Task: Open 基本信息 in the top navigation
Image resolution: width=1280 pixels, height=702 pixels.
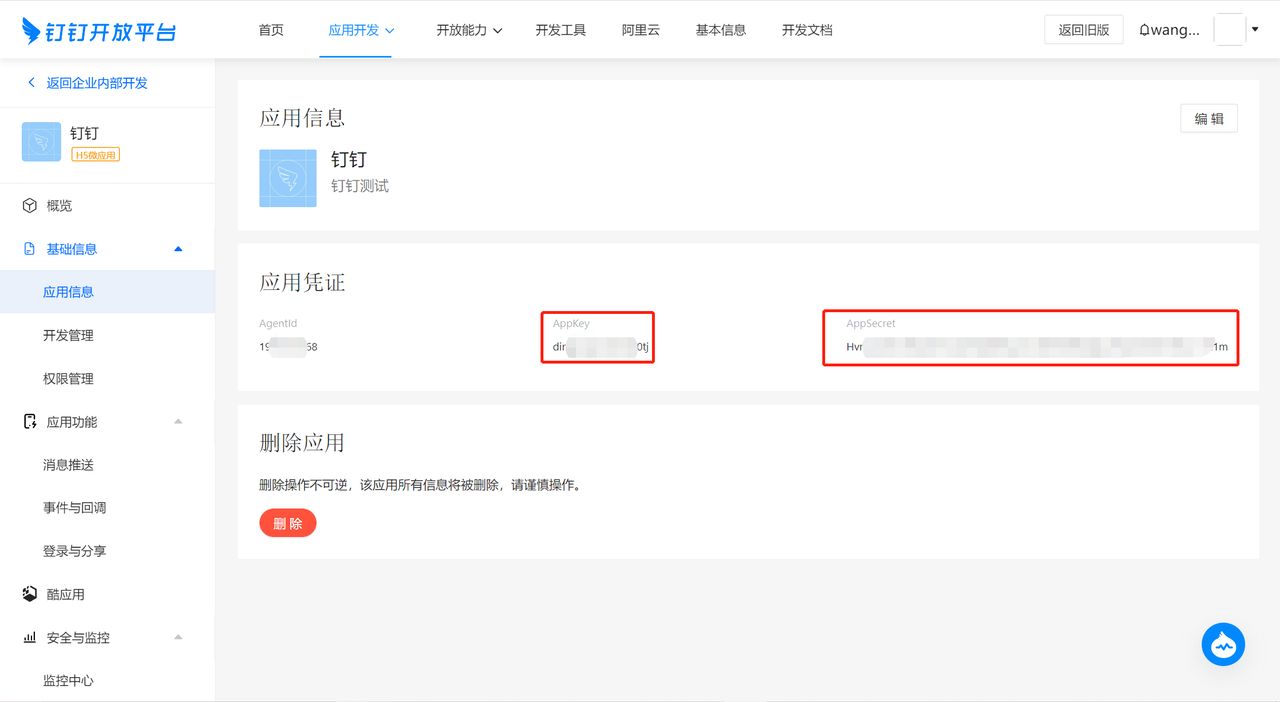Action: 721,30
